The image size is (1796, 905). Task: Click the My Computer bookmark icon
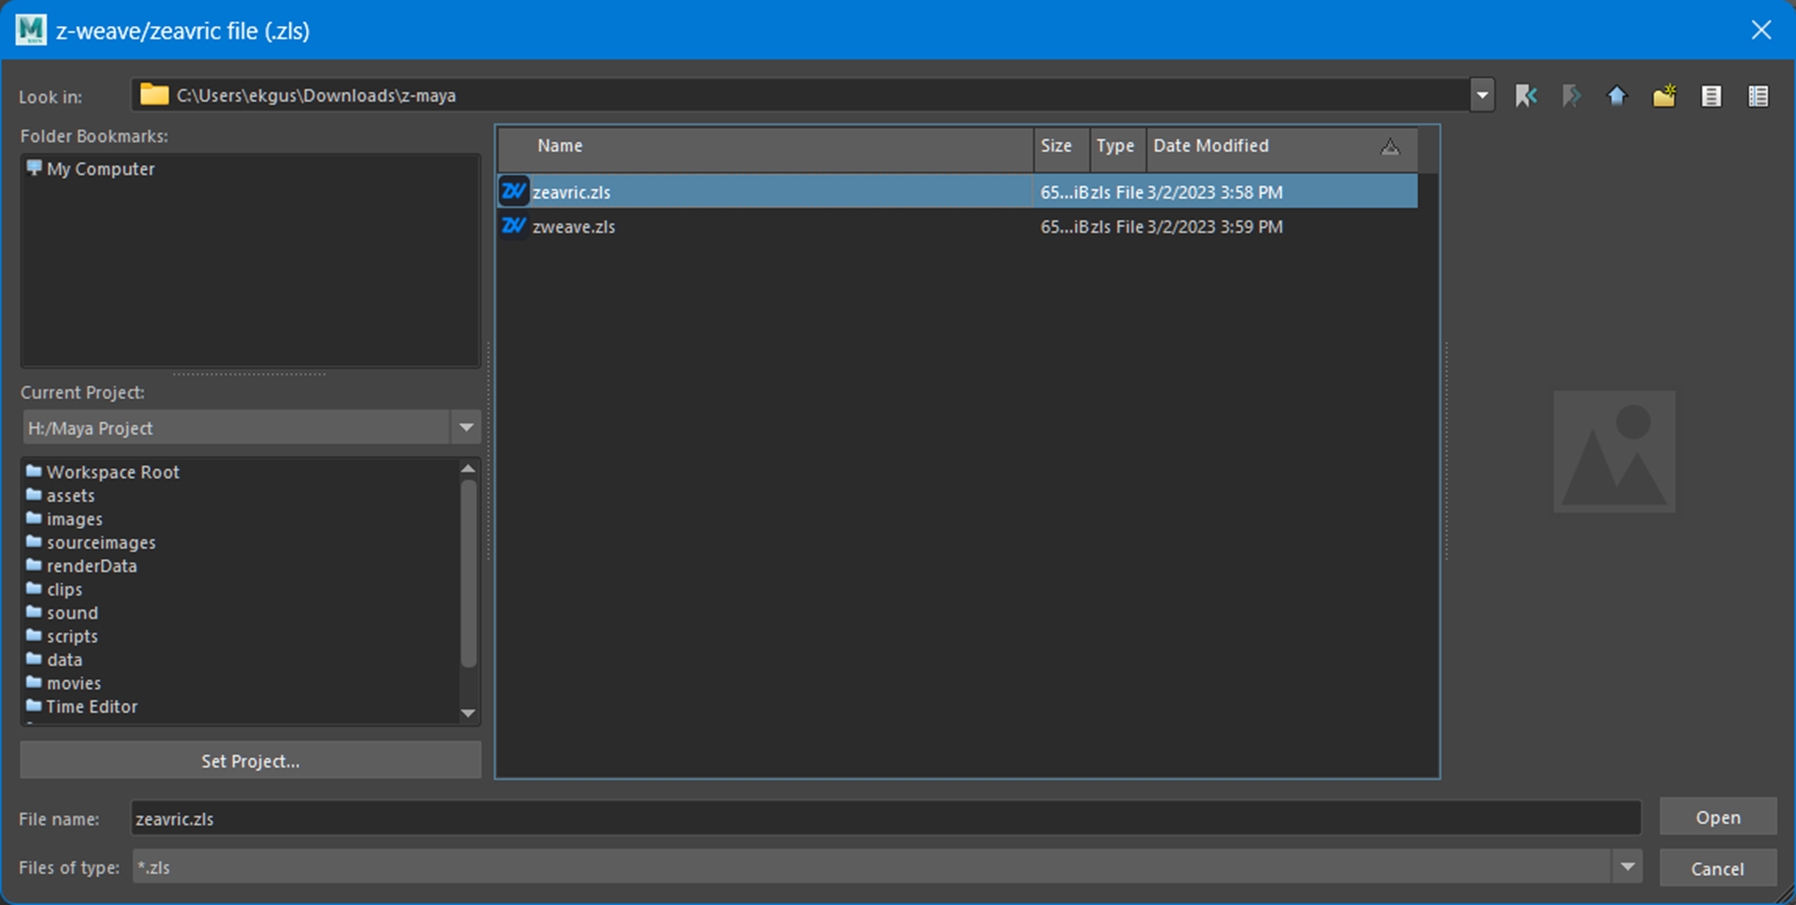coord(34,168)
